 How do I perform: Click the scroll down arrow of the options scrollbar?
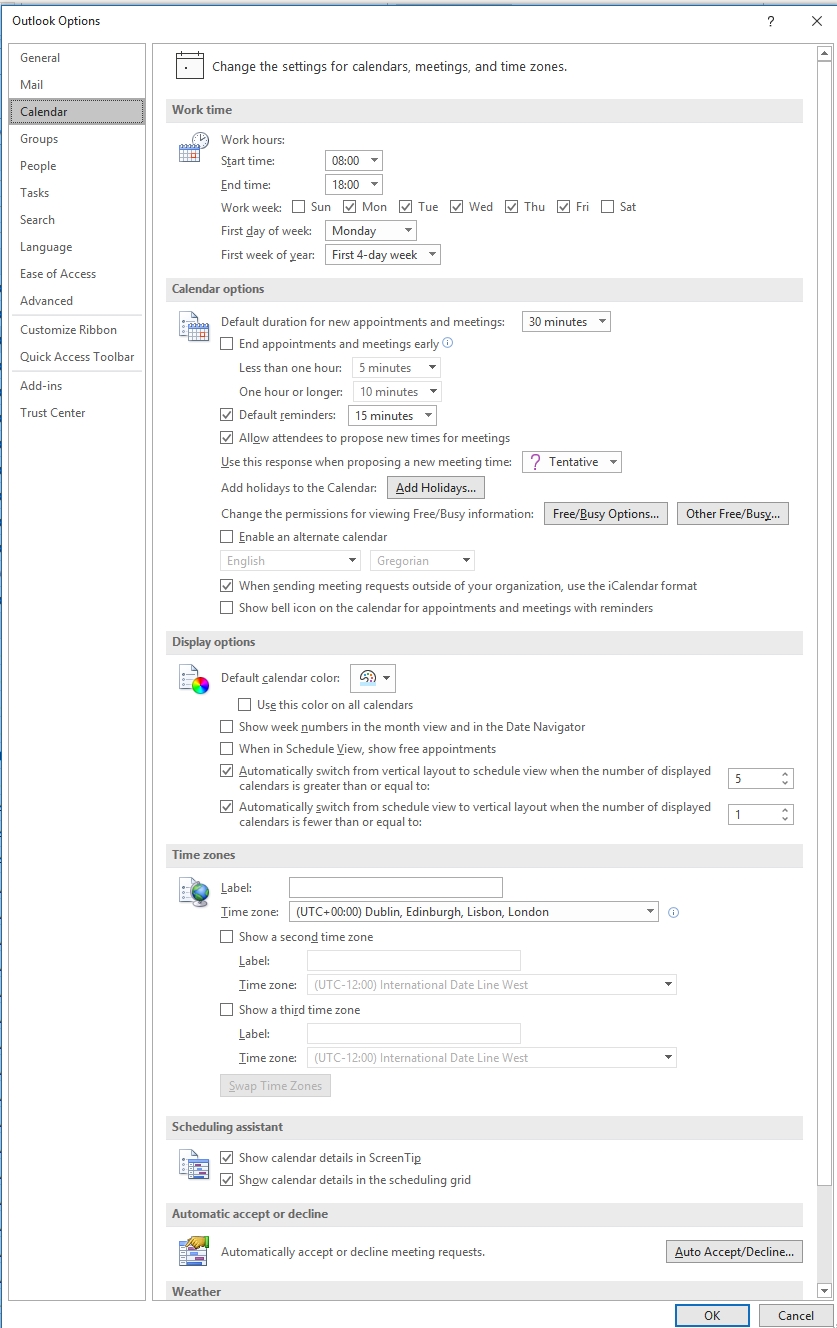(x=824, y=1291)
